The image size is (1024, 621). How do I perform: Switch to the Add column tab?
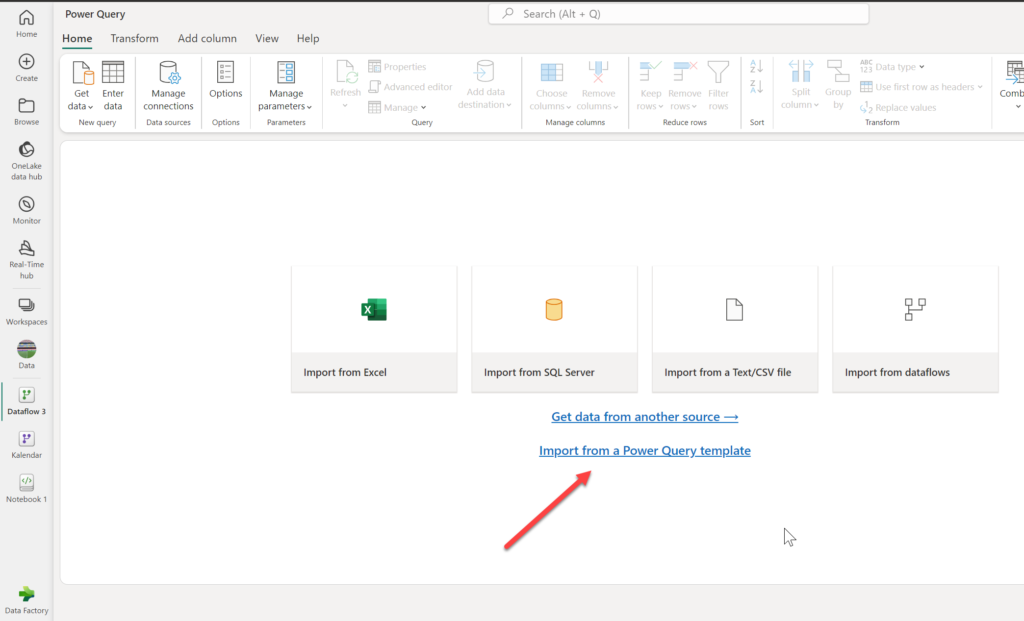click(x=207, y=39)
